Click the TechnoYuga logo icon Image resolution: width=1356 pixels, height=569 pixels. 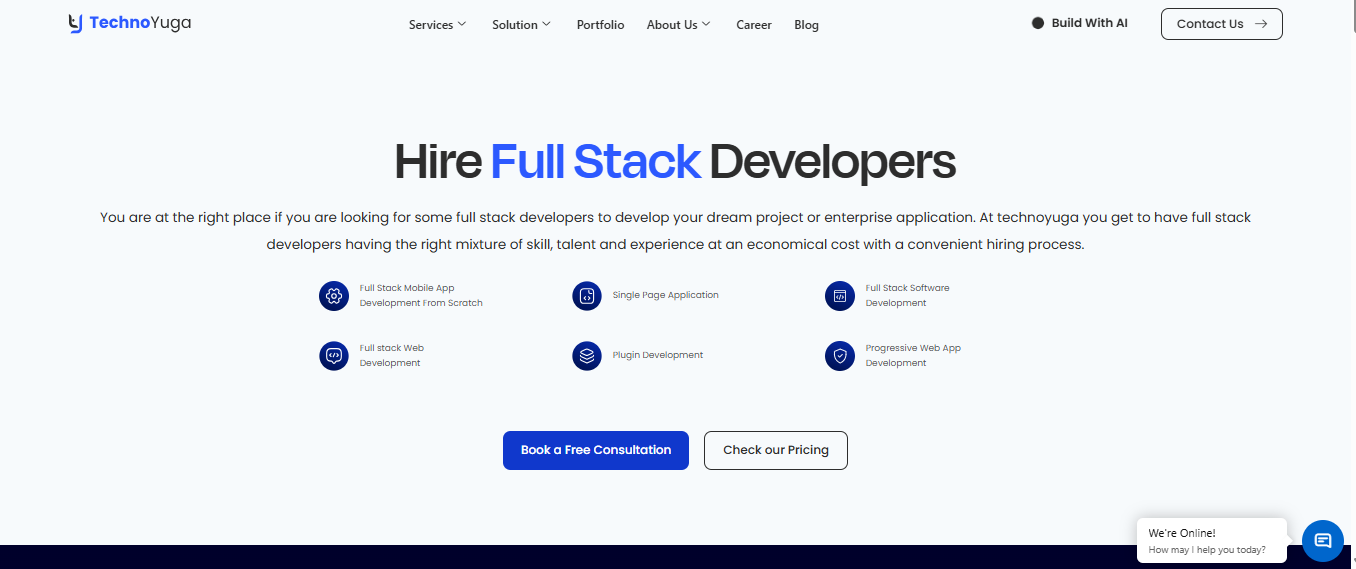[x=76, y=24]
